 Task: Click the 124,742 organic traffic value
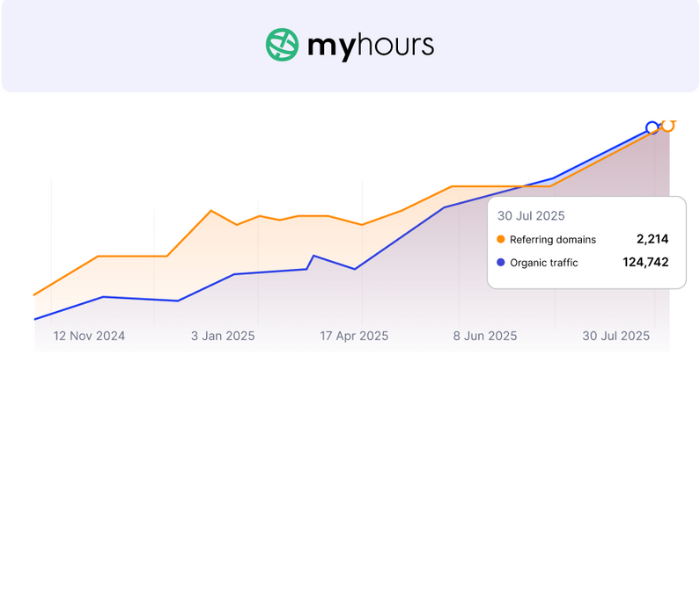[645, 263]
